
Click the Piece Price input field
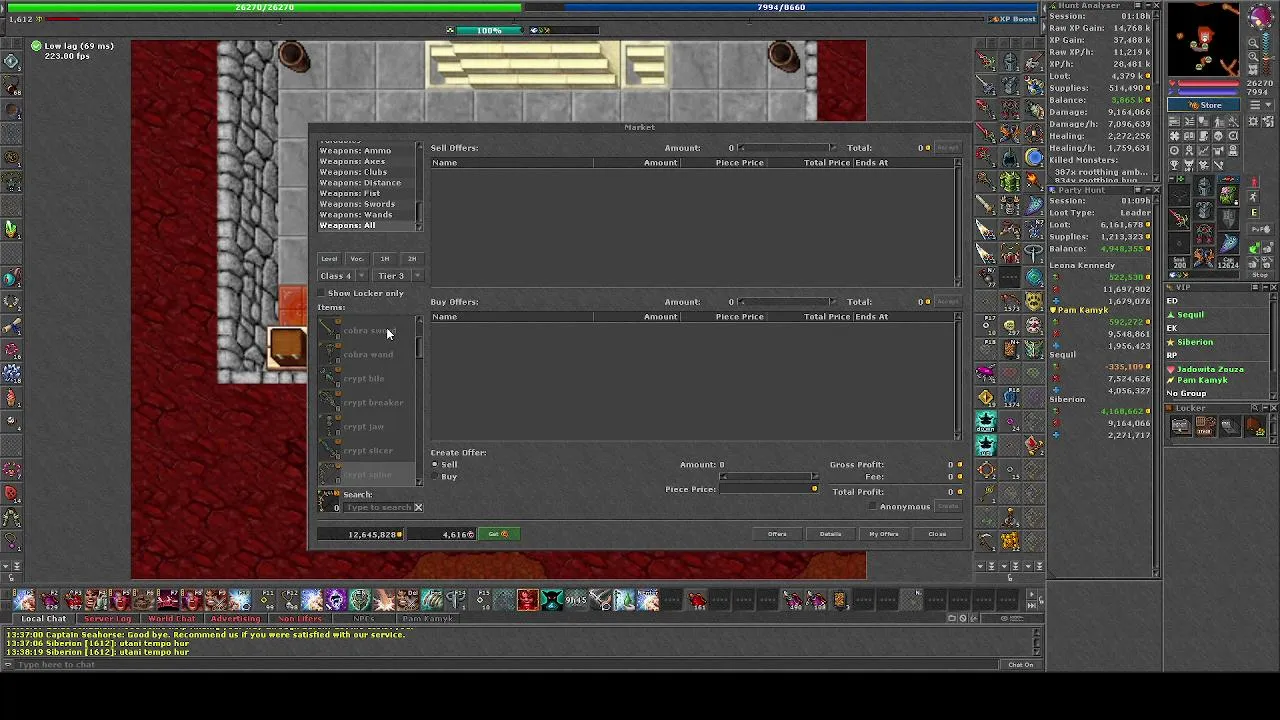769,490
